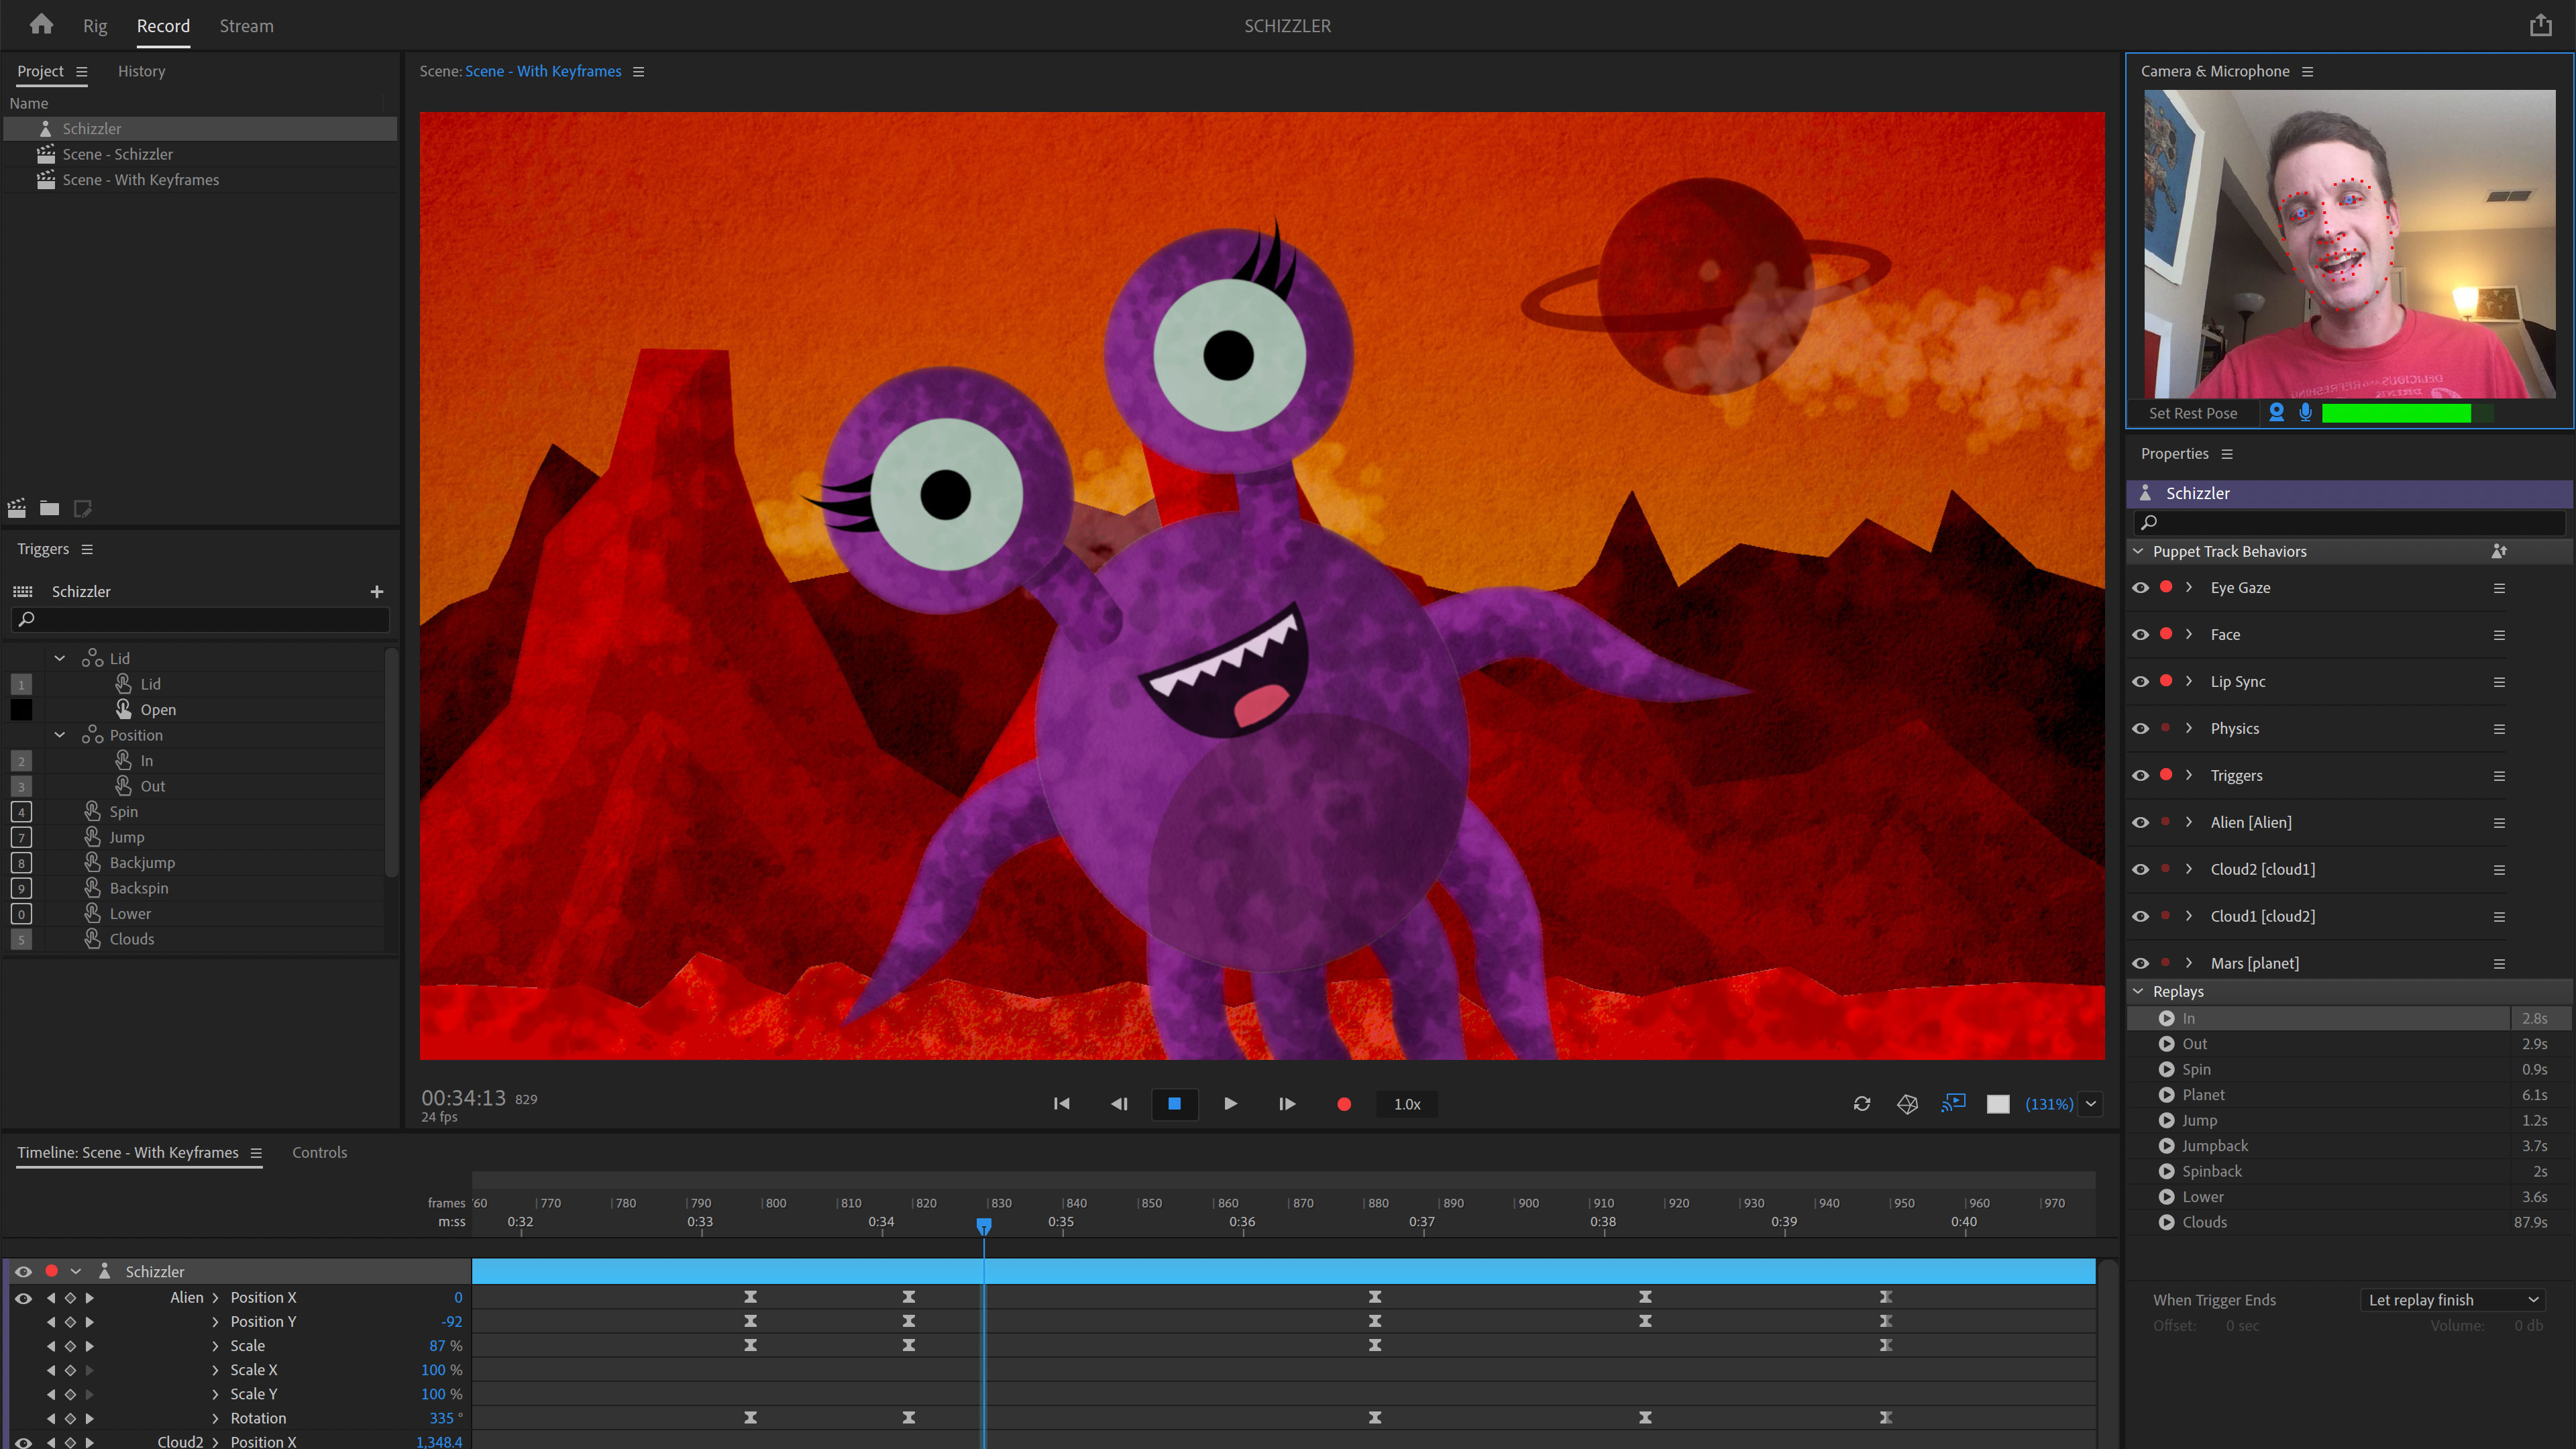The height and width of the screenshot is (1449, 2576).
Task: Toggle visibility of Eye Gaze behavior
Action: click(x=2143, y=586)
